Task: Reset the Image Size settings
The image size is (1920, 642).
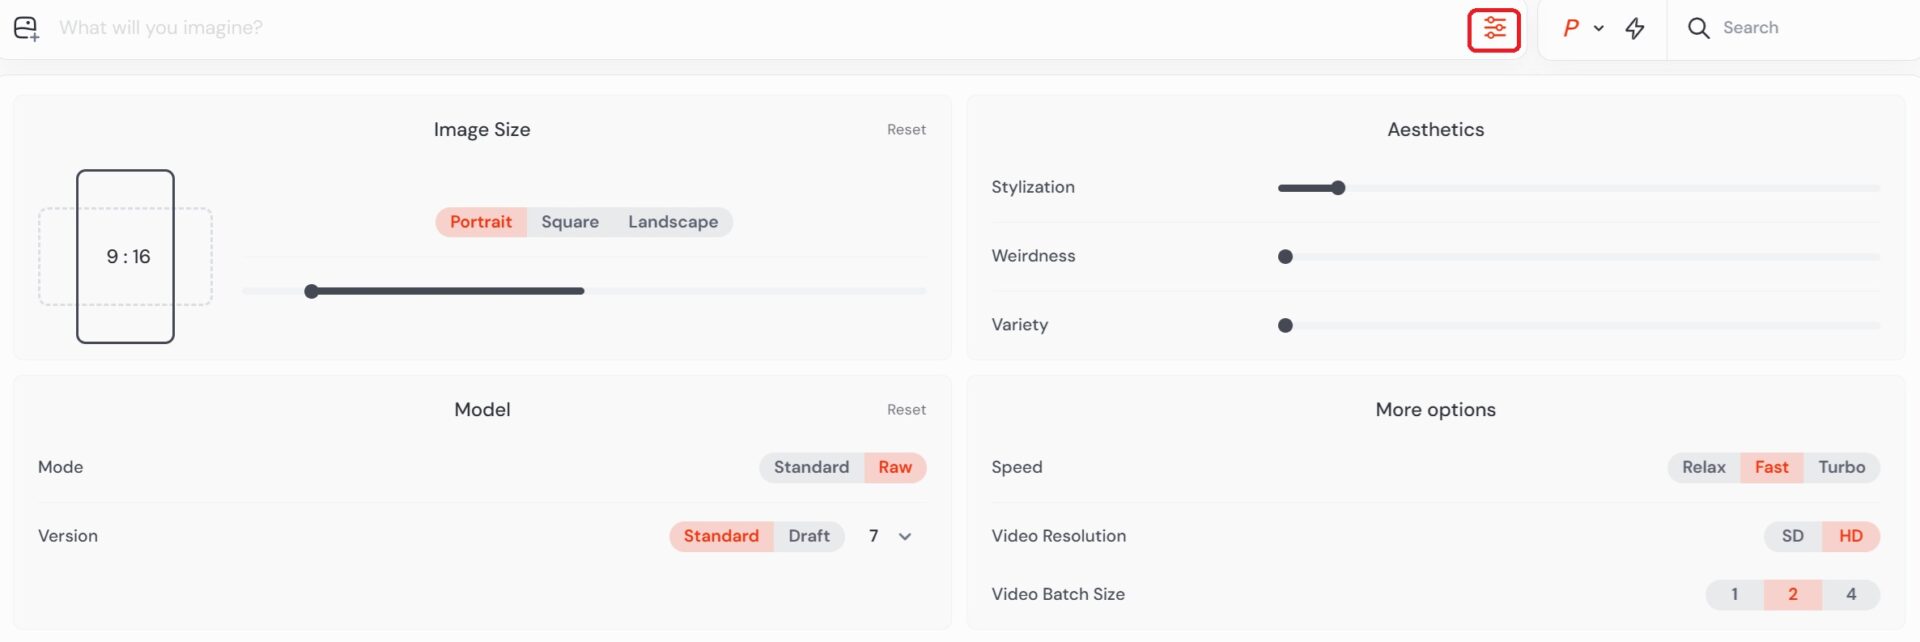Action: (906, 130)
